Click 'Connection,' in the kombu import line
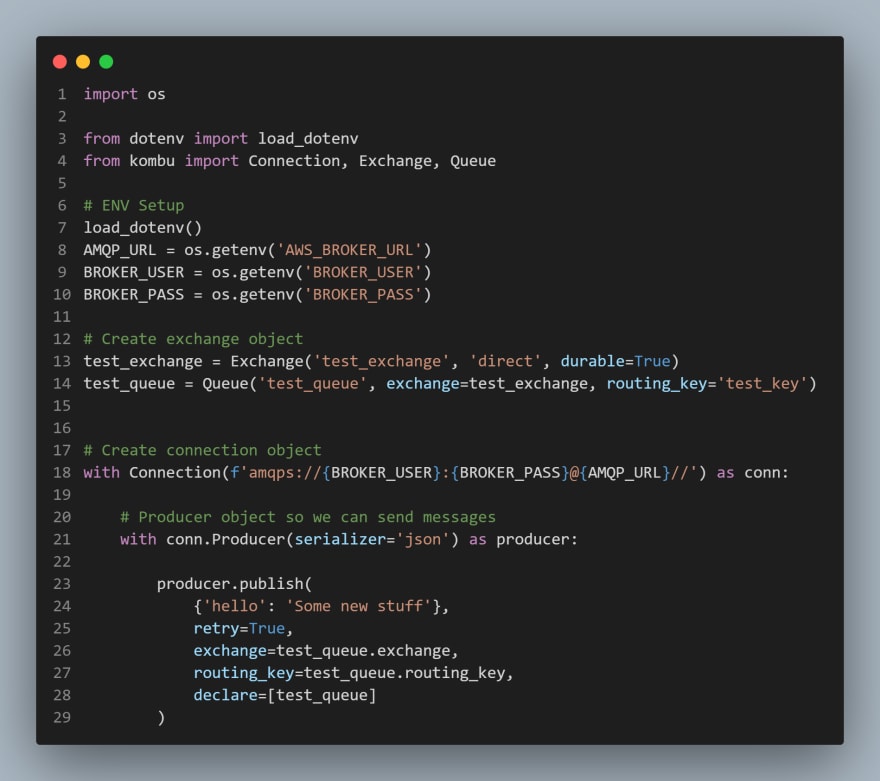The width and height of the screenshot is (880, 781). pyautogui.click(x=298, y=161)
